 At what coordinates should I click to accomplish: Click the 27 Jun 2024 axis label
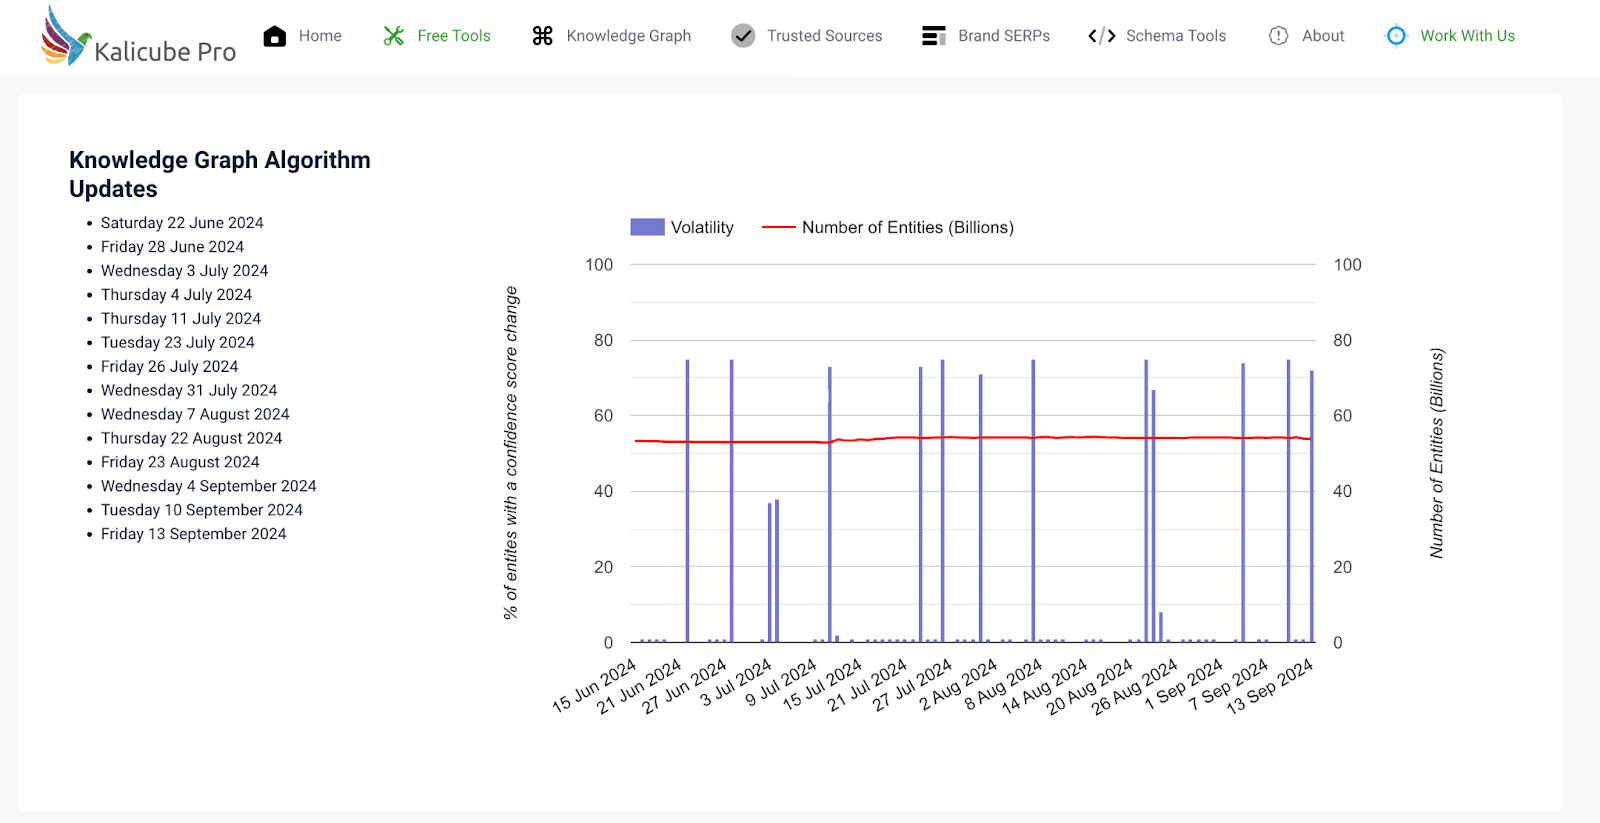[684, 686]
